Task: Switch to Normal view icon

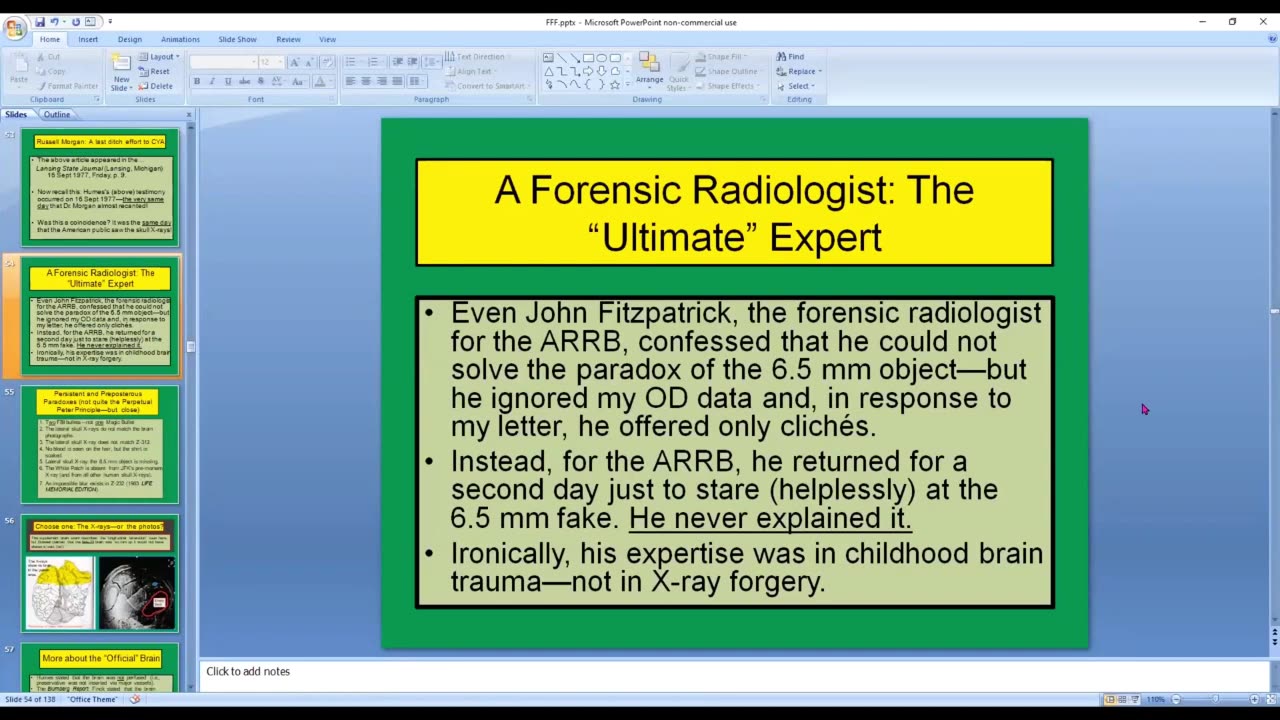Action: click(x=1110, y=699)
